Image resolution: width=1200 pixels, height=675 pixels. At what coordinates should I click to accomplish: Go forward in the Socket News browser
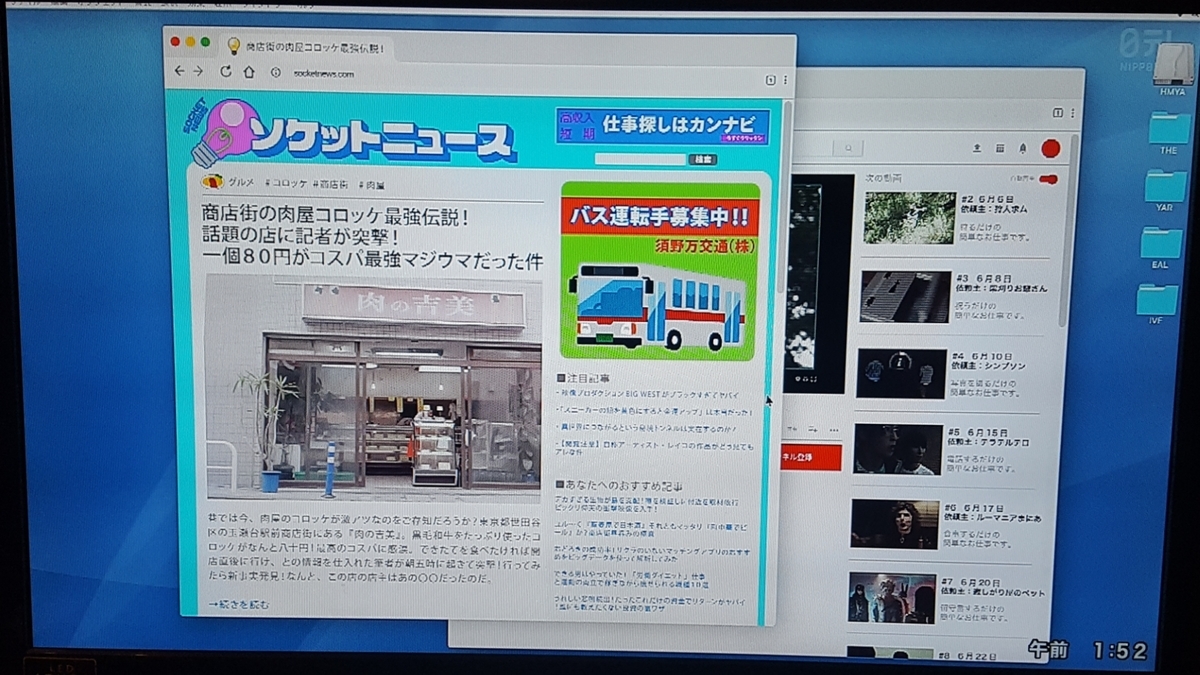click(x=198, y=72)
